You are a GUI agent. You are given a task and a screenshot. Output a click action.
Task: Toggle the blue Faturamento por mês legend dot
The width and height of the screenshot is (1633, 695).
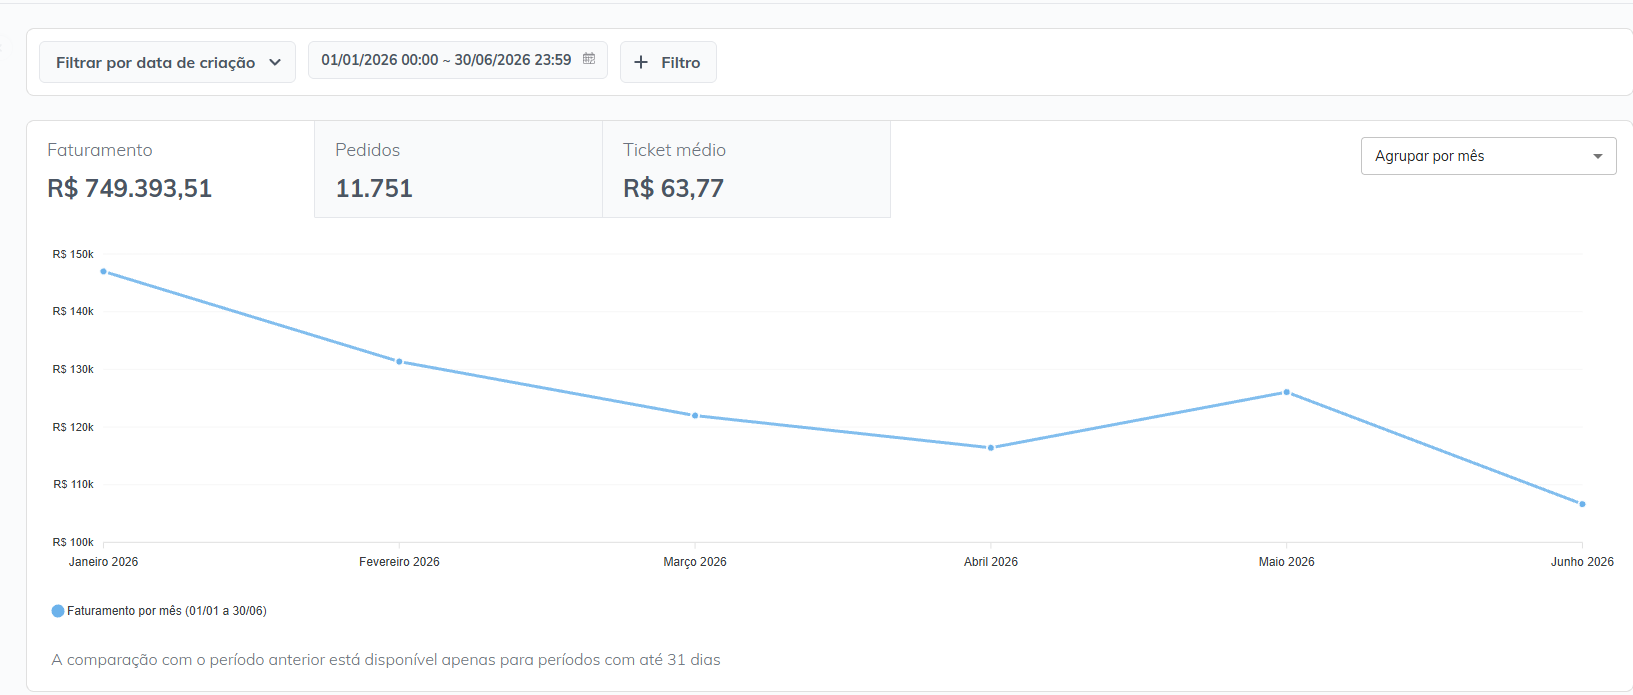click(58, 611)
